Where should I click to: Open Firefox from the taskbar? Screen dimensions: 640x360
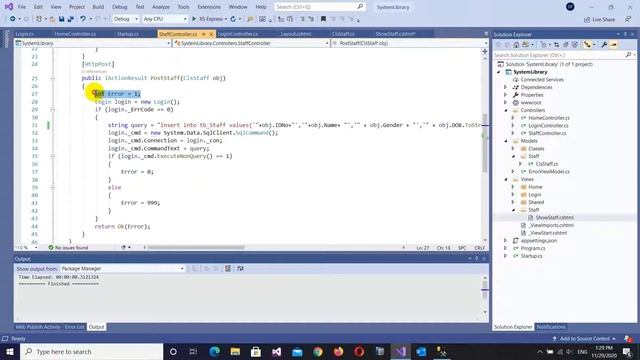tap(338, 351)
